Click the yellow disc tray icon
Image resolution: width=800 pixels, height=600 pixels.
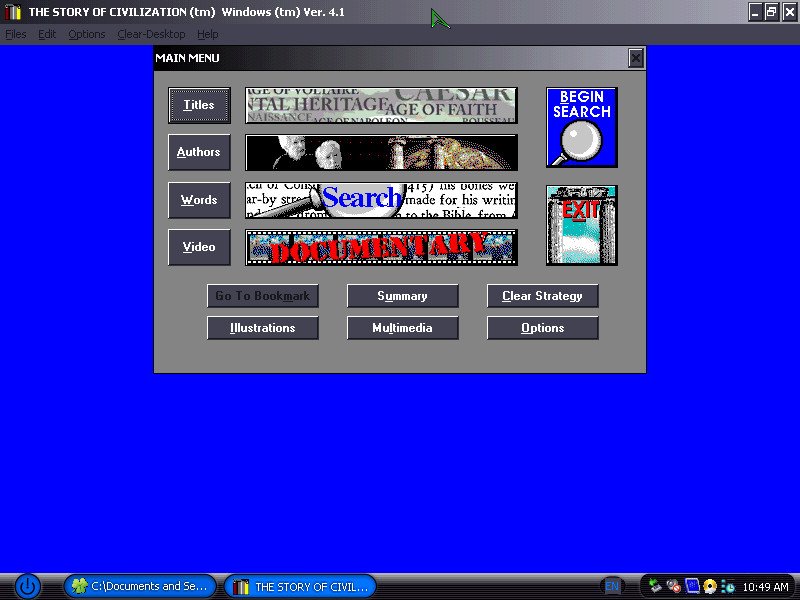(x=710, y=587)
